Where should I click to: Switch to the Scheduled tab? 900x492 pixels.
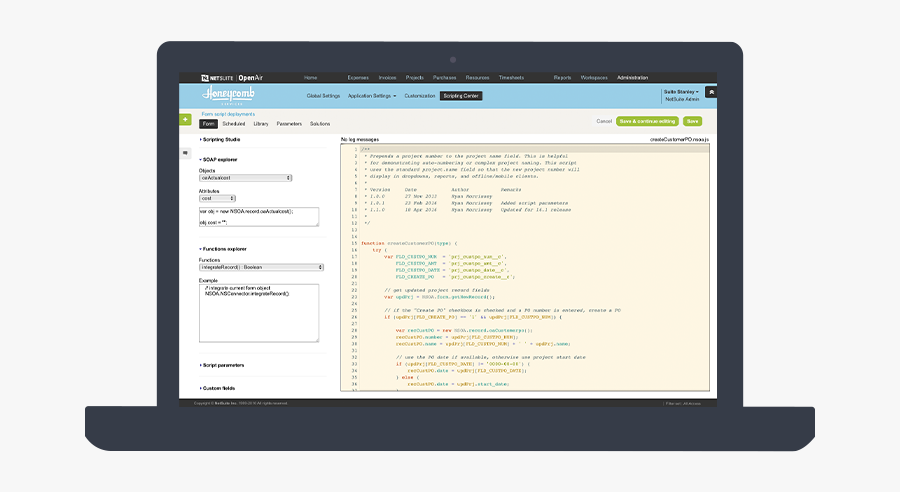[x=234, y=124]
